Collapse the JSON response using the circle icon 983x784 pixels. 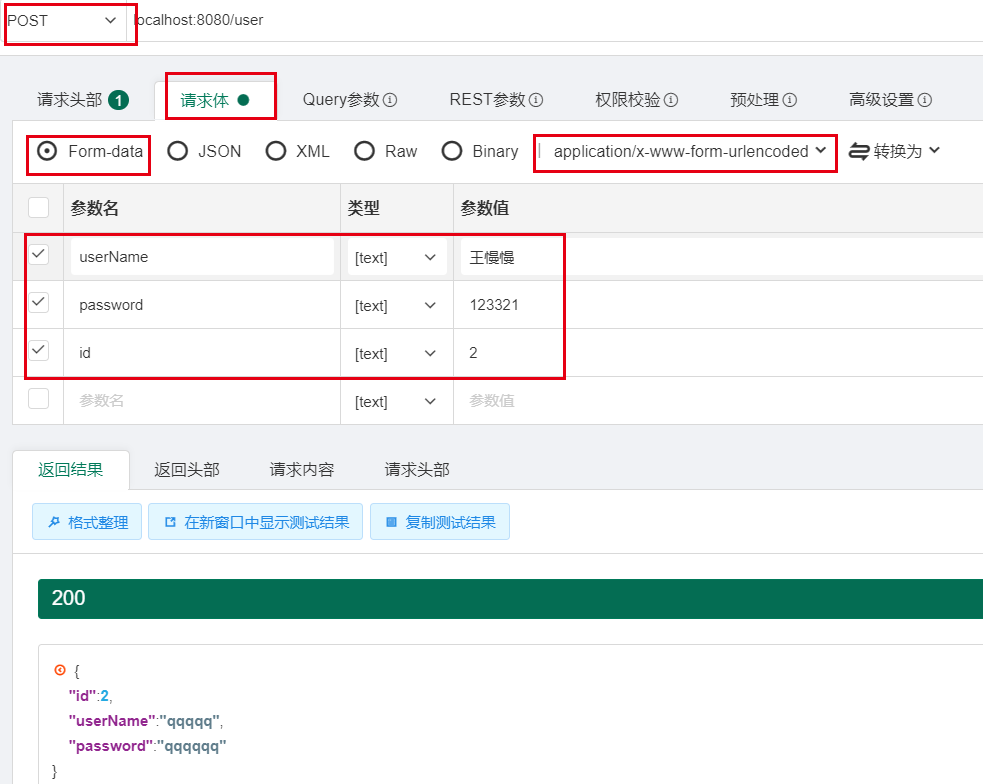pyautogui.click(x=60, y=670)
